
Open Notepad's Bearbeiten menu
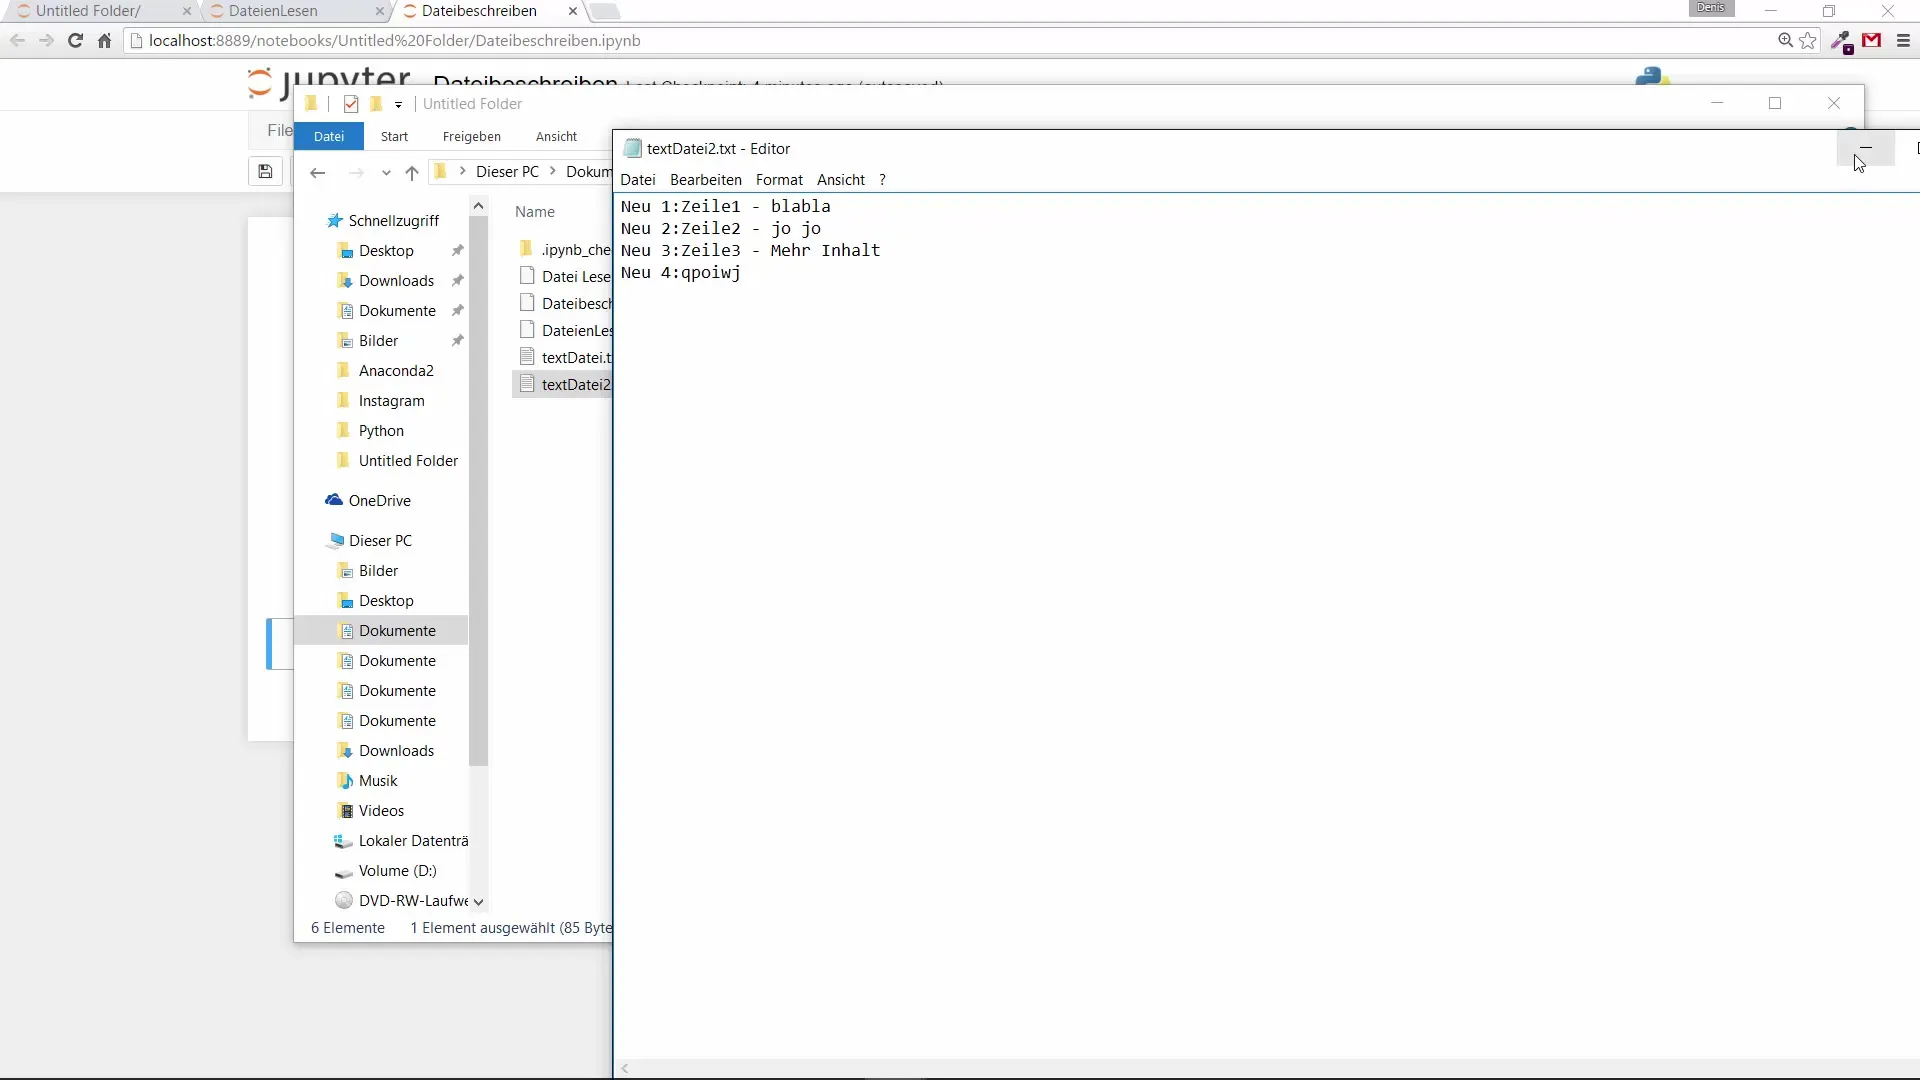pos(706,180)
